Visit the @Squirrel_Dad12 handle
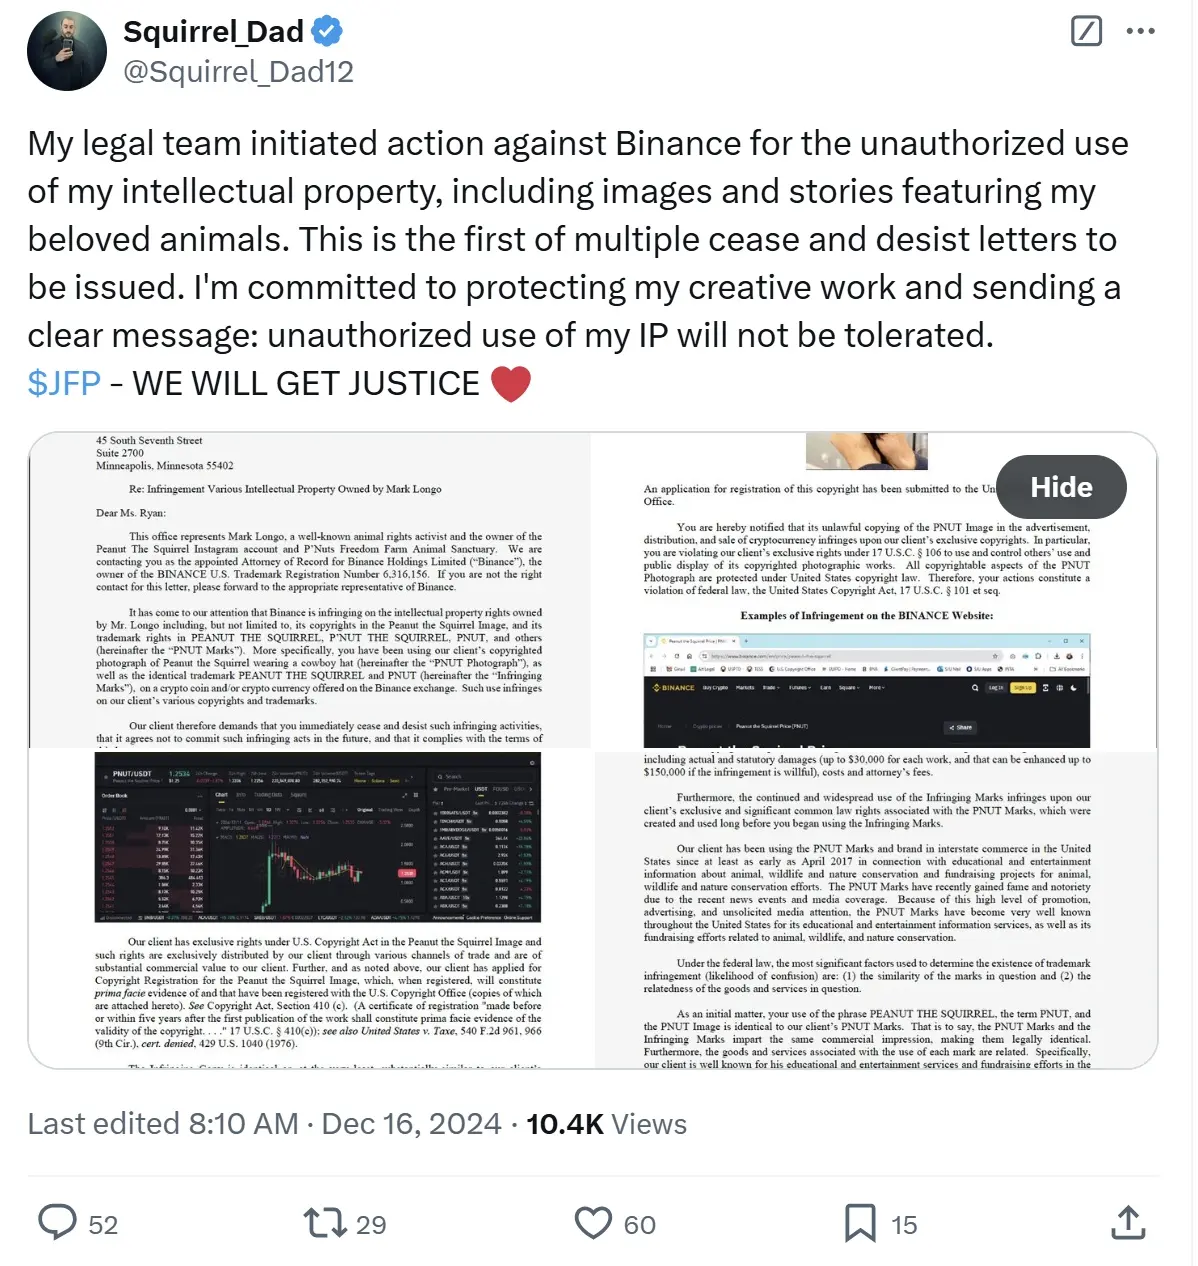The width and height of the screenshot is (1198, 1266). 238,71
